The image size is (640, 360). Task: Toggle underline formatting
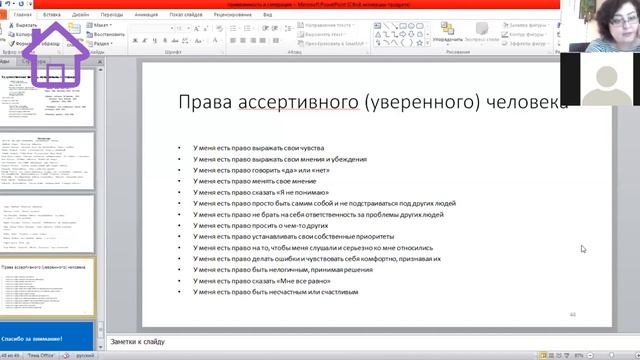point(154,40)
